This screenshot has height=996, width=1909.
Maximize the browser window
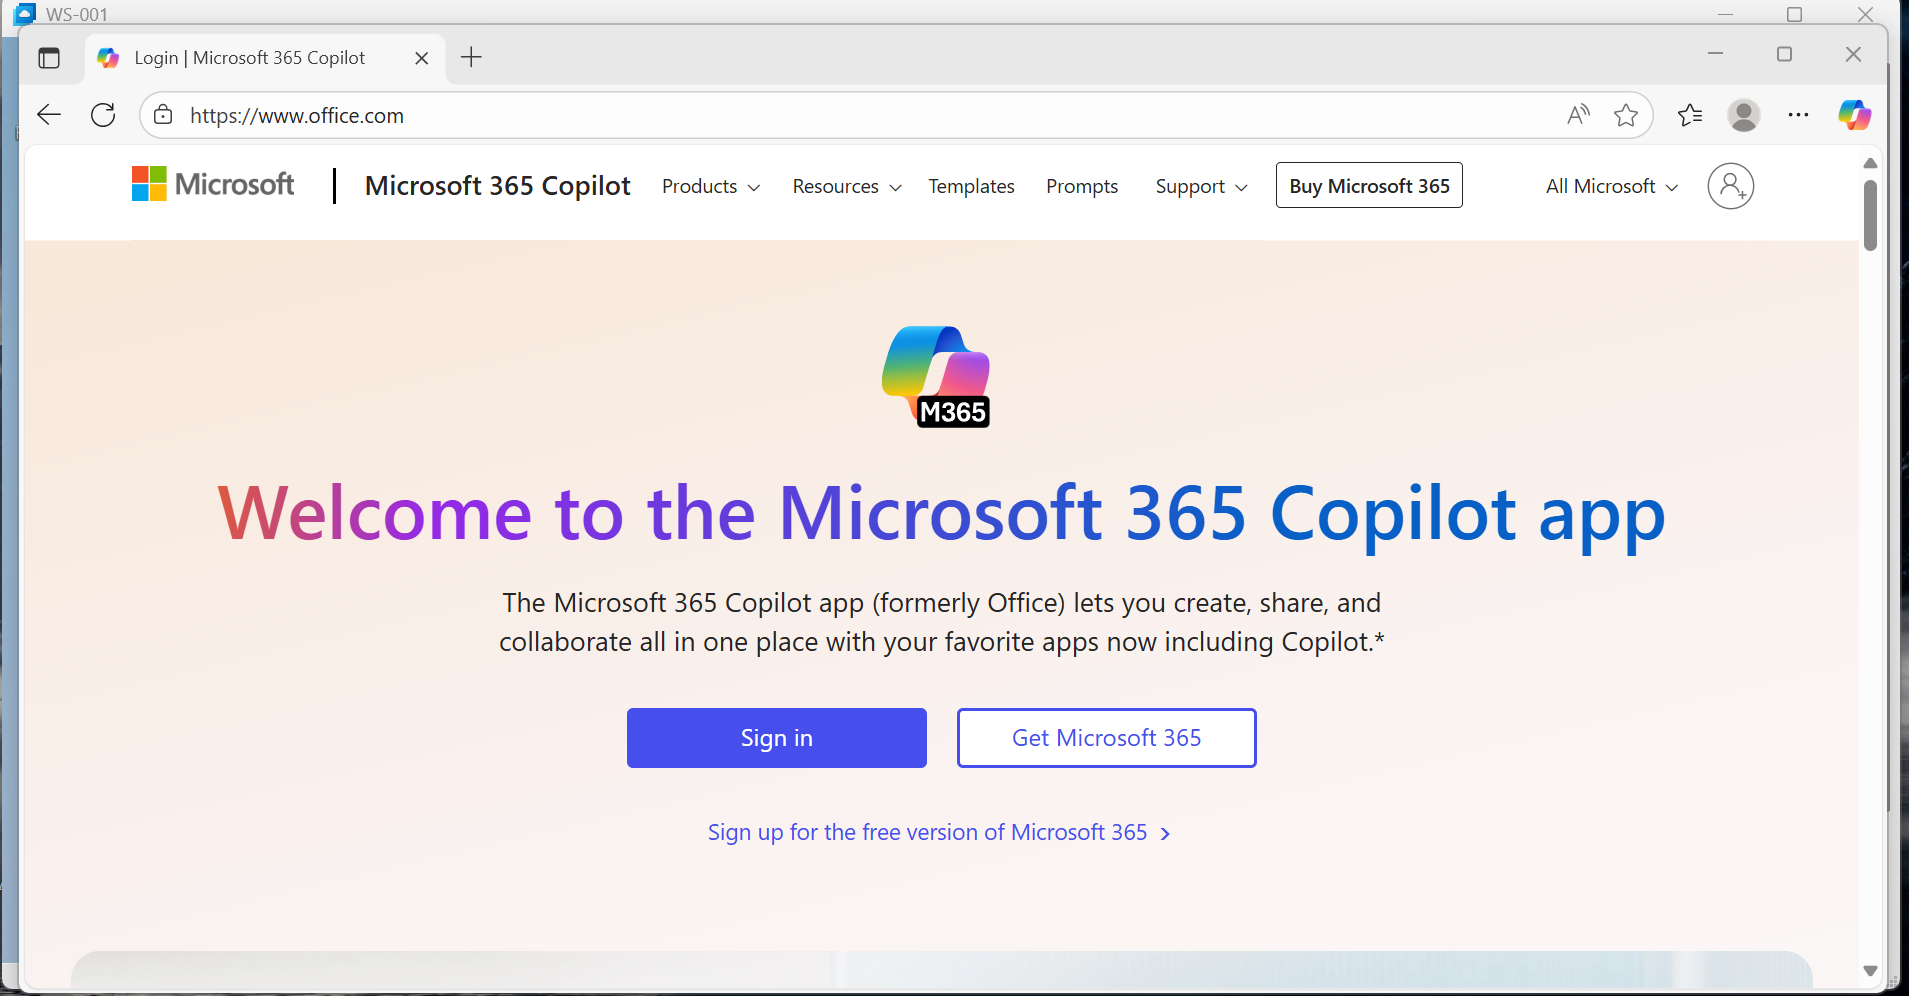point(1784,54)
